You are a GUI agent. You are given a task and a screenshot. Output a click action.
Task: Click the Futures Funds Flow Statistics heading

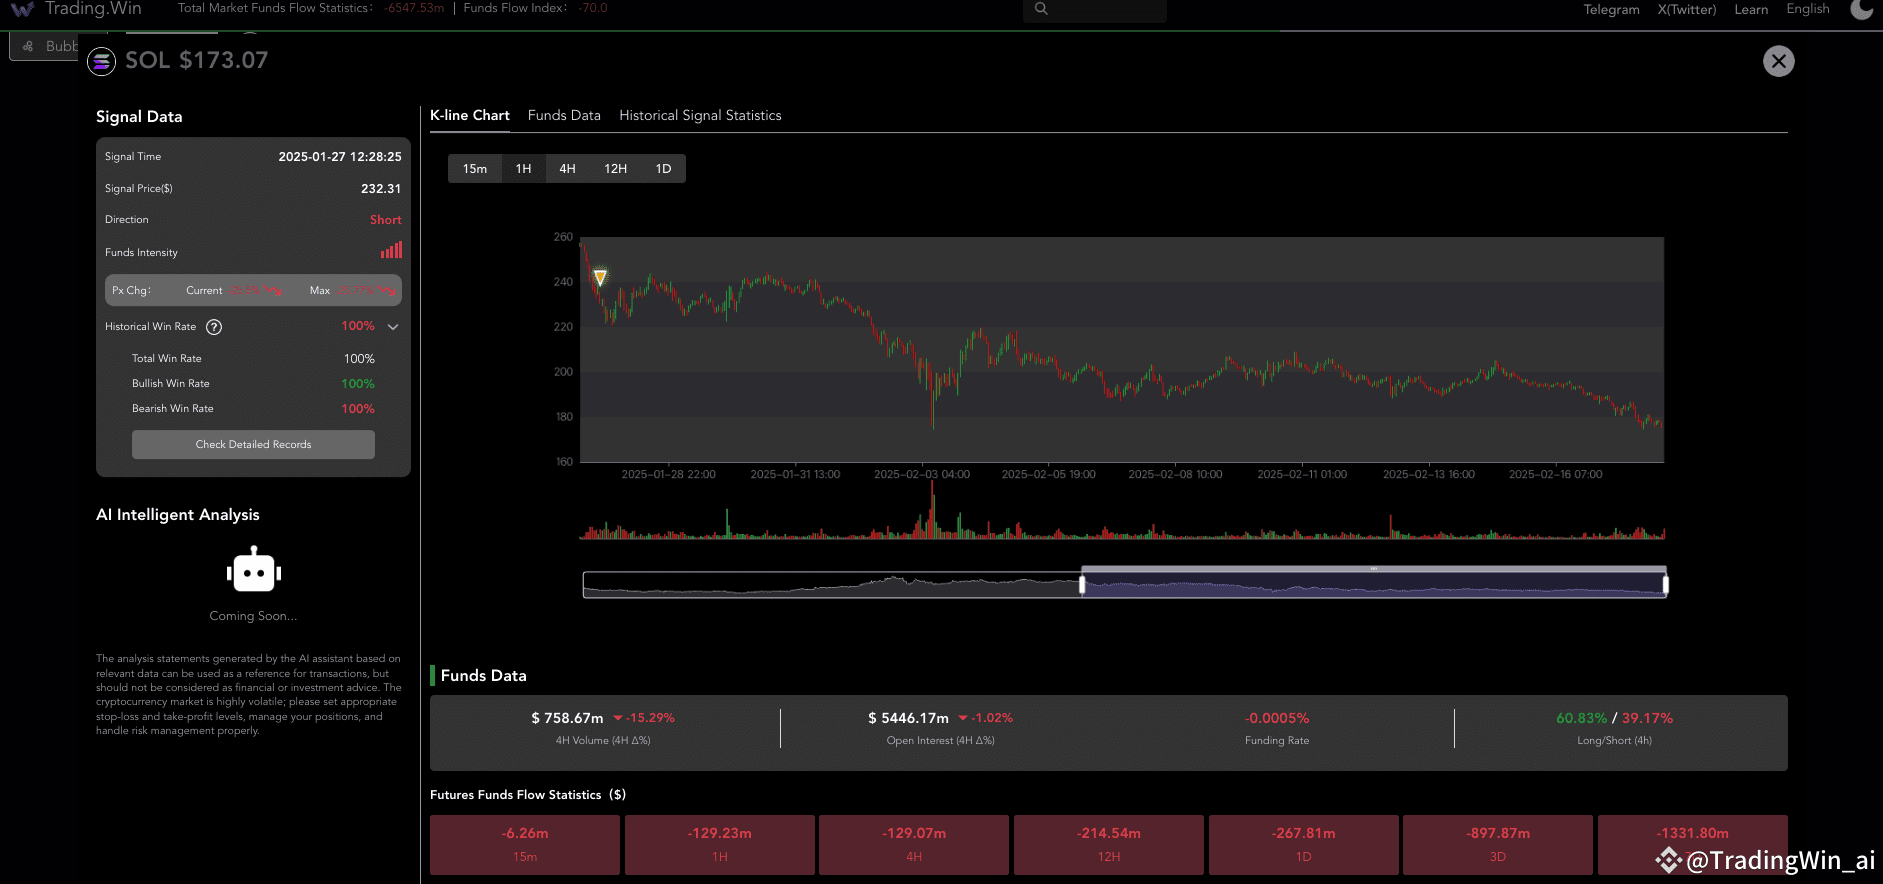tap(528, 795)
